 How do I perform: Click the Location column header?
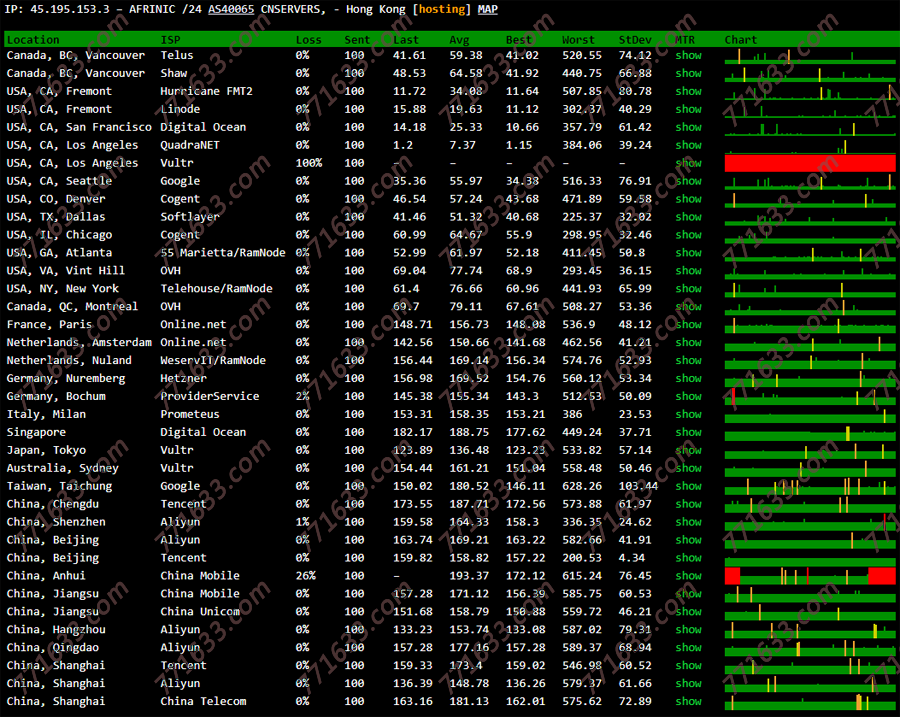click(33, 40)
